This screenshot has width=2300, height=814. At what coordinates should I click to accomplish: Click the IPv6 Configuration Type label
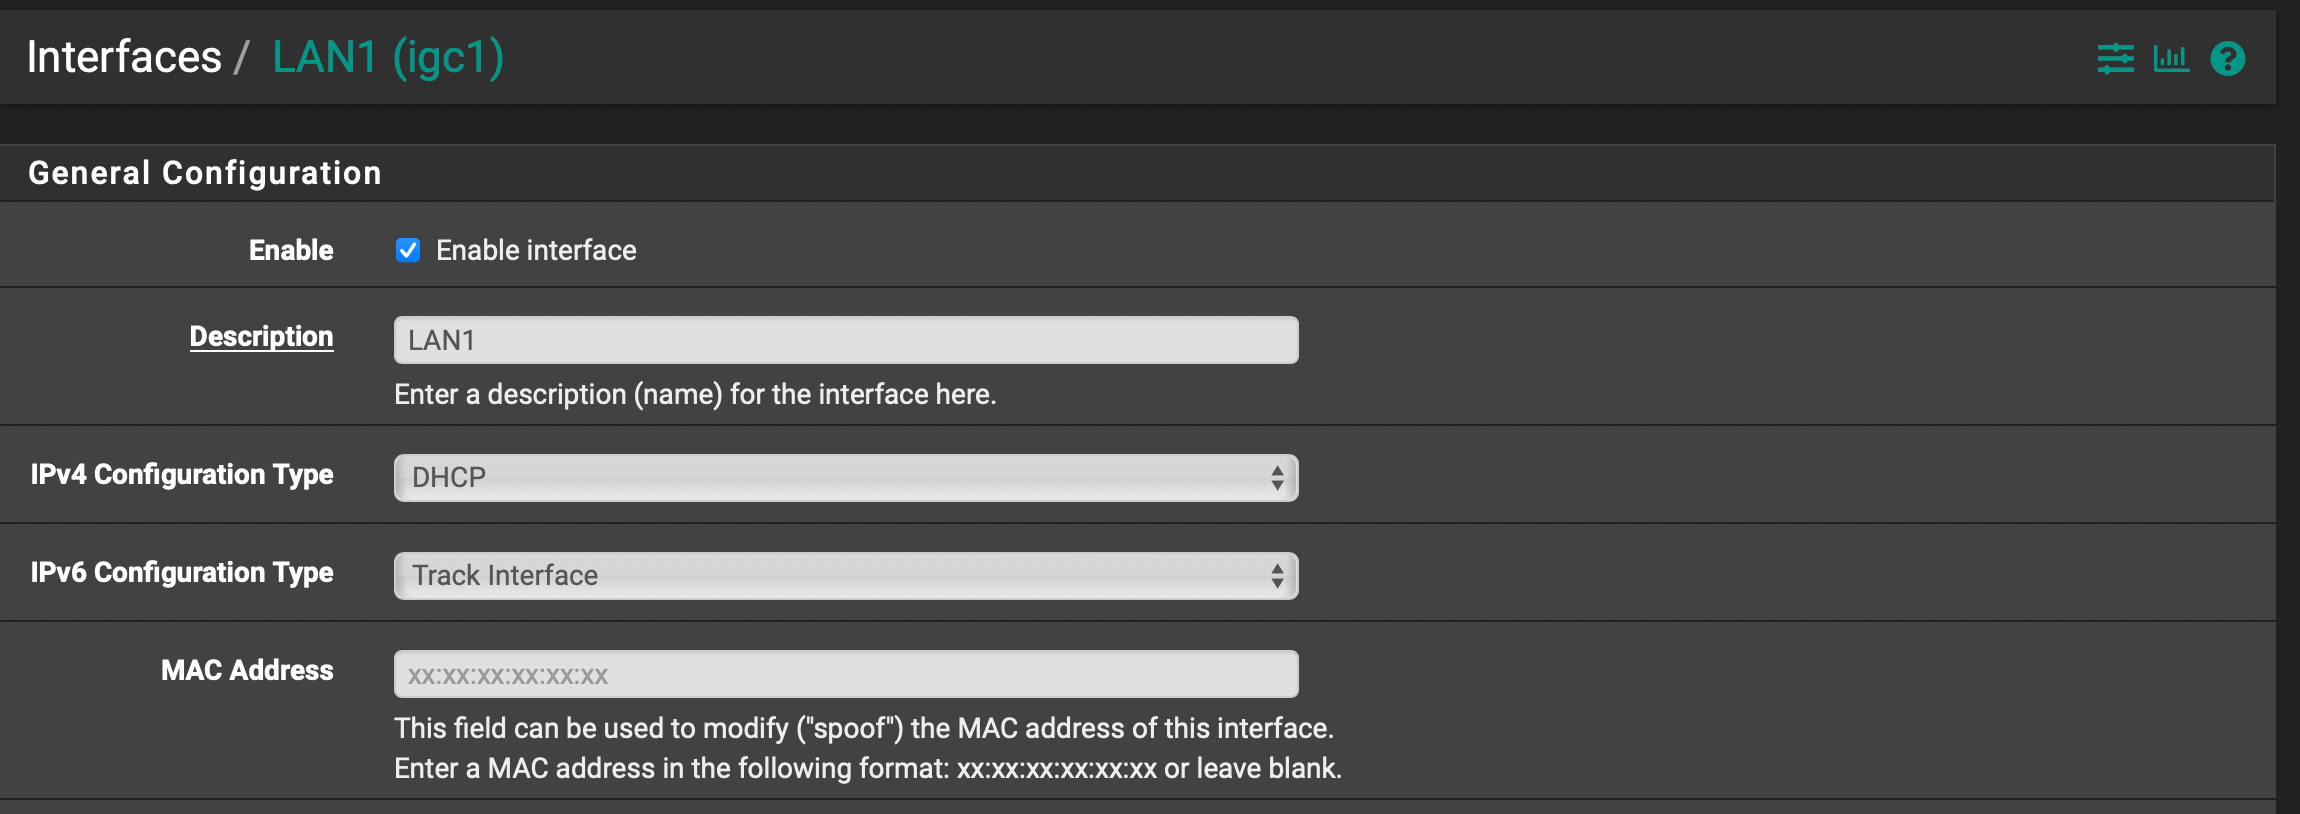coord(182,572)
